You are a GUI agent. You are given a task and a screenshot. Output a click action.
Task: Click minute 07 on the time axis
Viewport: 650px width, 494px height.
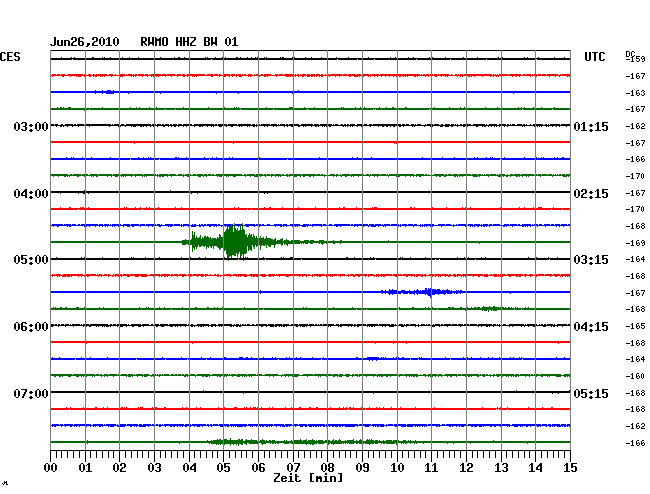tap(293, 467)
